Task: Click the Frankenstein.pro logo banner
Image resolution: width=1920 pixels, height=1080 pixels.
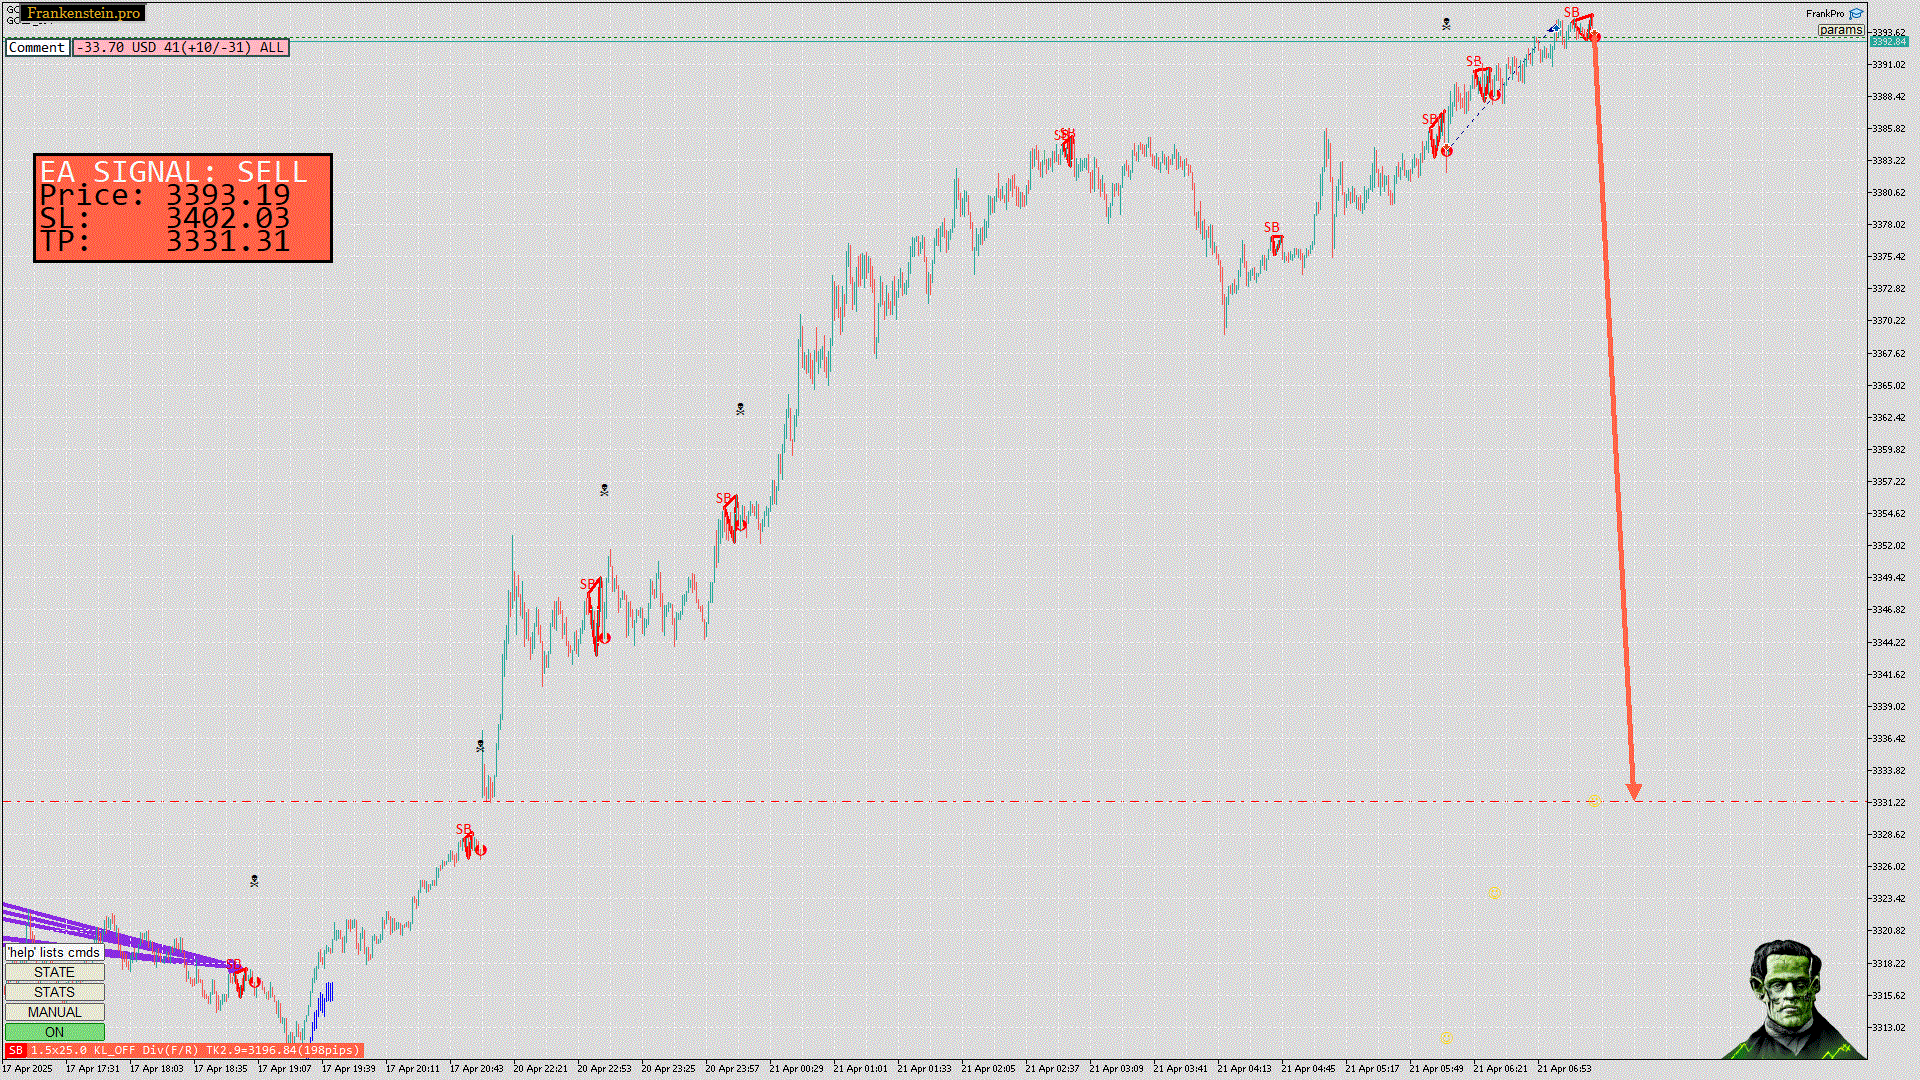Action: 83,13
